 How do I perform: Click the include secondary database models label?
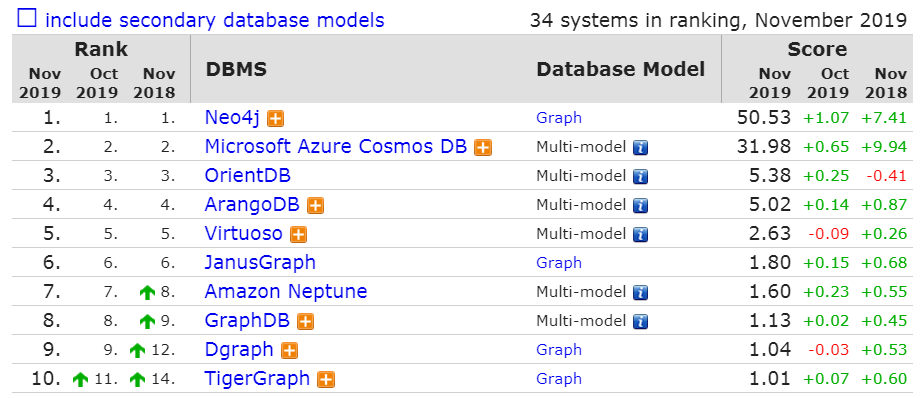[x=215, y=20]
